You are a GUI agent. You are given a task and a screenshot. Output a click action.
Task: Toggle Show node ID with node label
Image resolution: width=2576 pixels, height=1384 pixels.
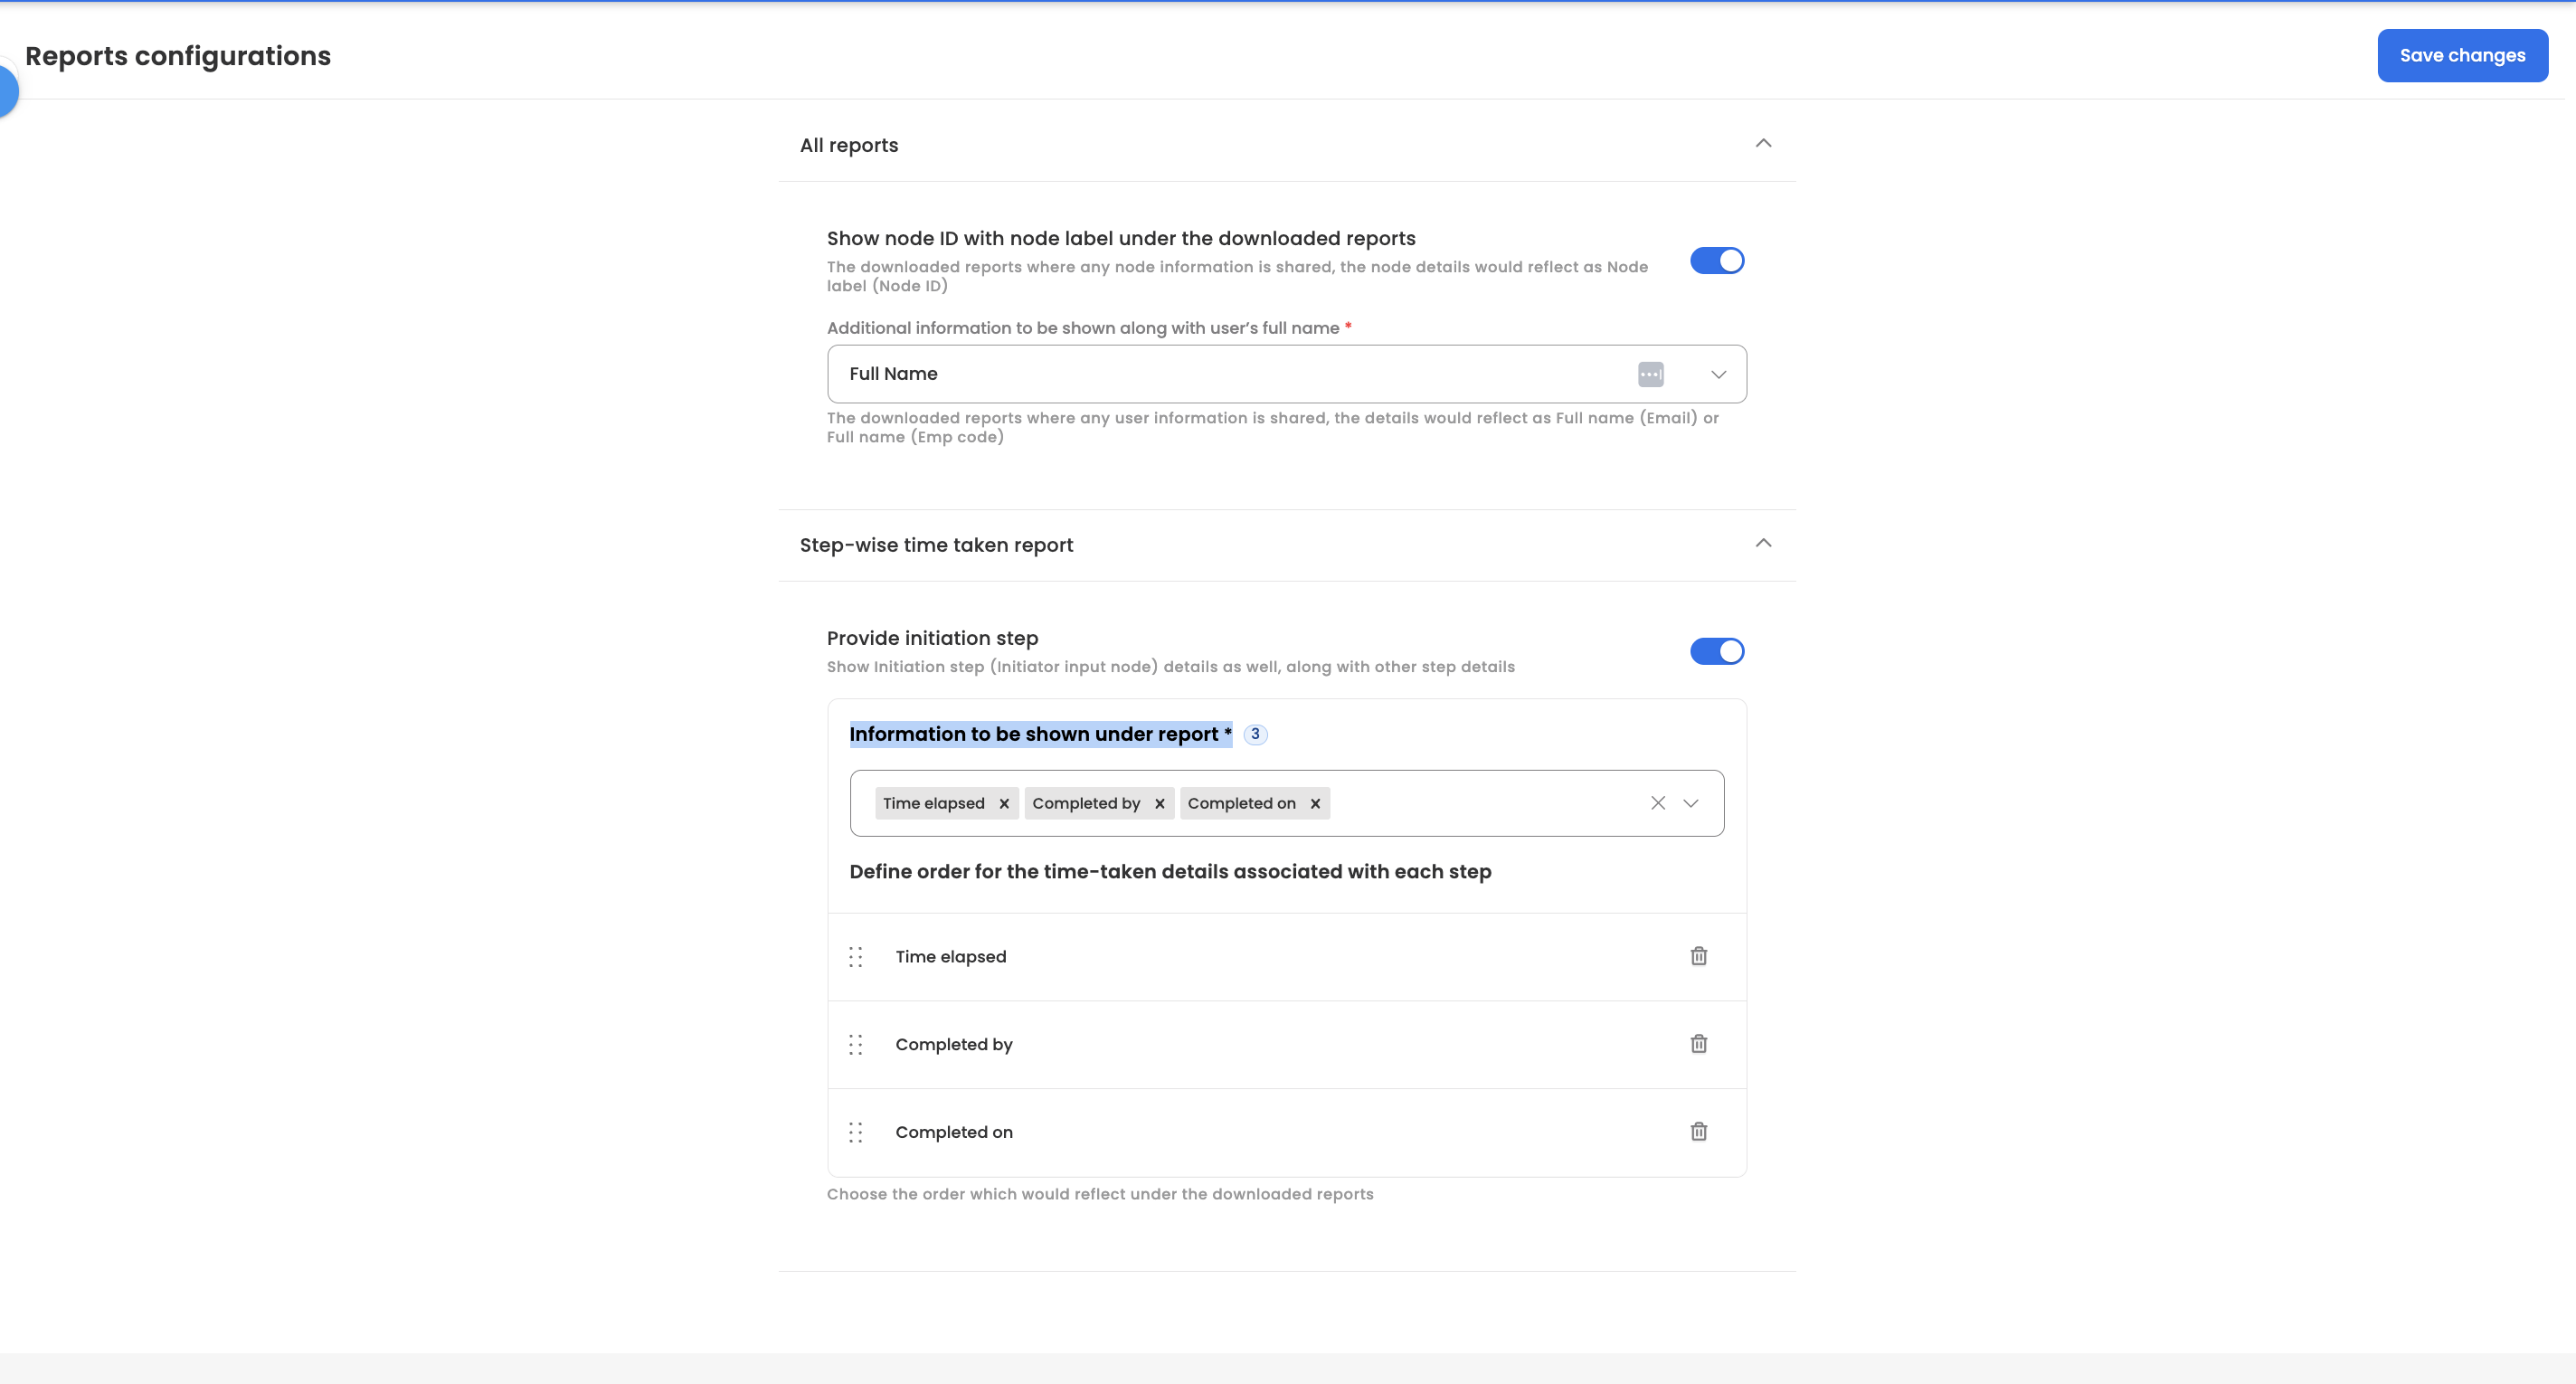[x=1716, y=261]
